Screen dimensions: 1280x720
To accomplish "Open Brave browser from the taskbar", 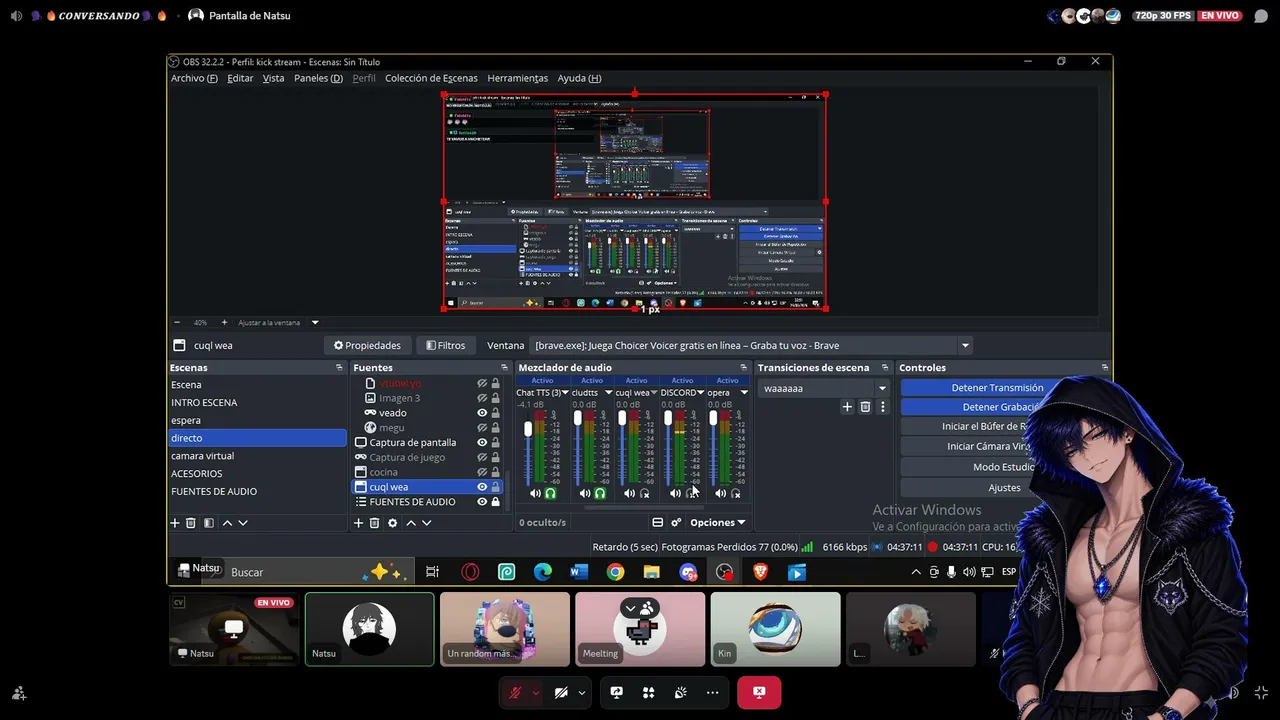I will pyautogui.click(x=760, y=572).
